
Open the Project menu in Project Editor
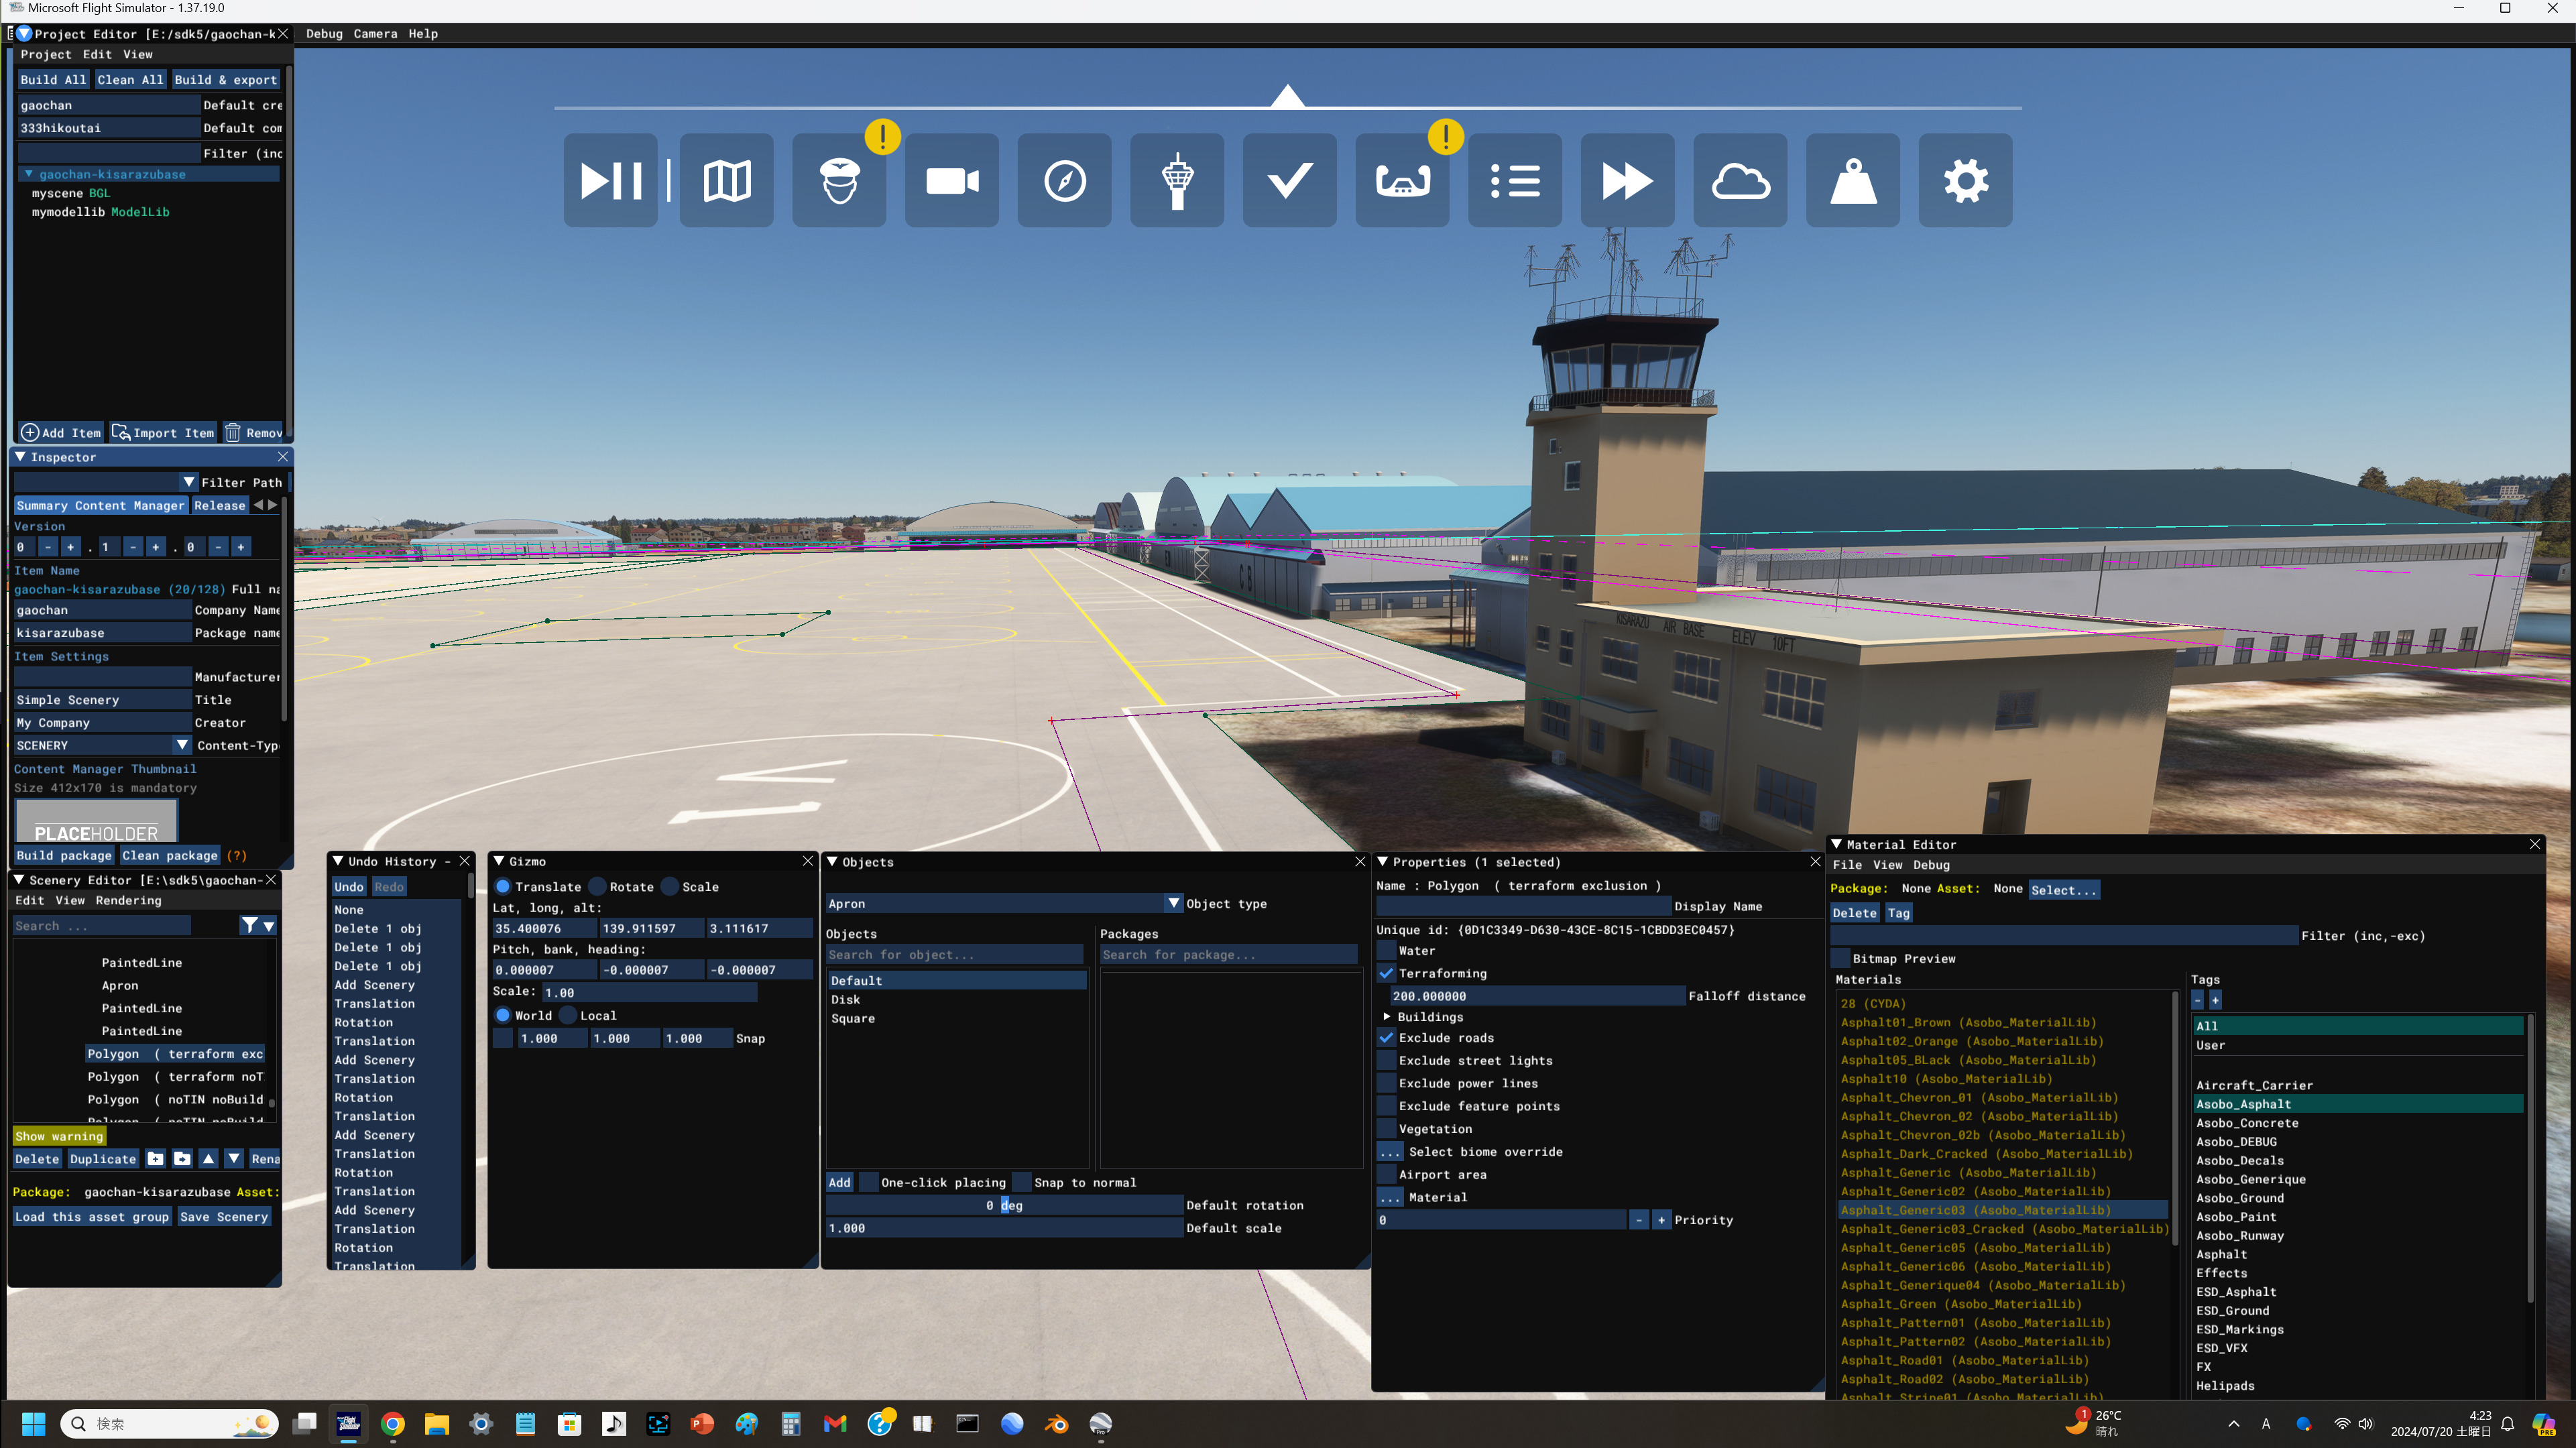pos(46,55)
